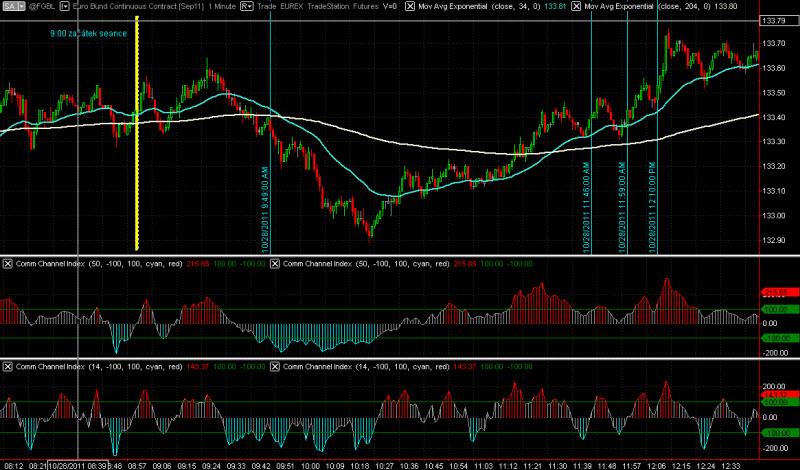Click the current price marker 133.79

coord(773,21)
